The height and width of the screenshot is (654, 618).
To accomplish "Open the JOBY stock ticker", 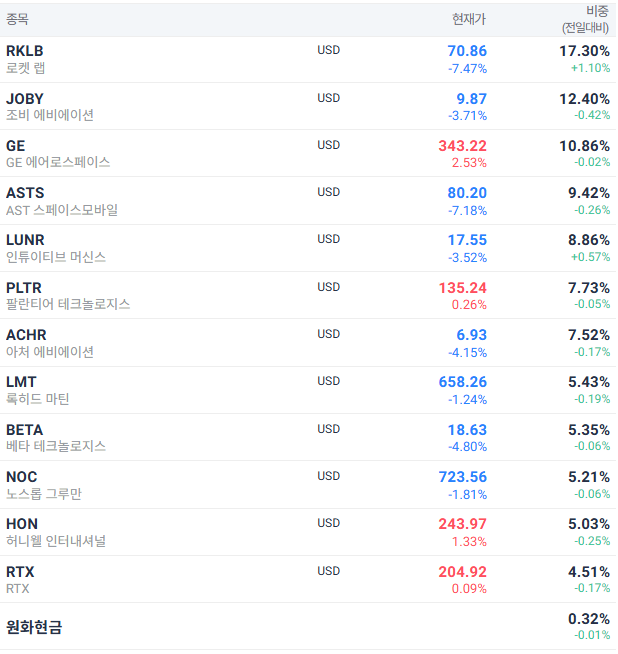I will click(25, 98).
